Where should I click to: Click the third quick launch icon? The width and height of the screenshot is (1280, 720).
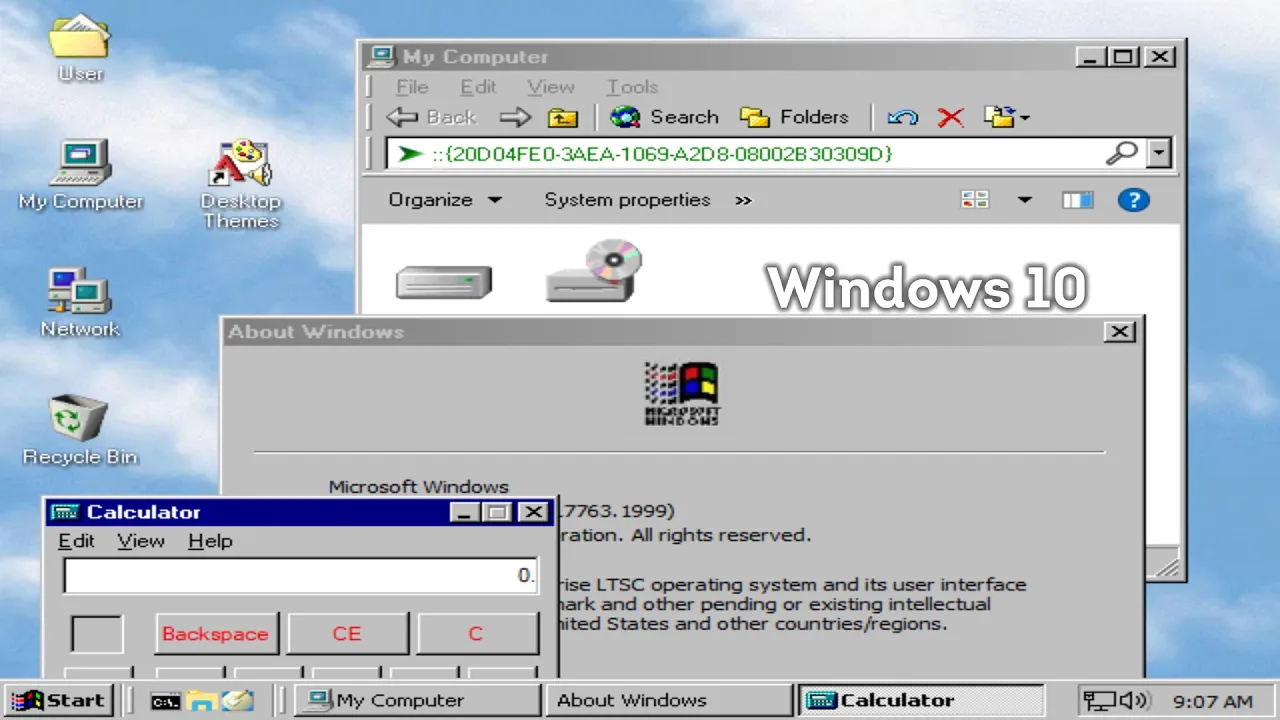tap(238, 700)
